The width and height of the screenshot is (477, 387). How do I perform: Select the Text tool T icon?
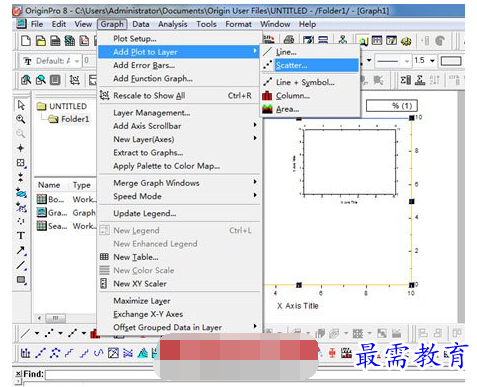[21, 235]
